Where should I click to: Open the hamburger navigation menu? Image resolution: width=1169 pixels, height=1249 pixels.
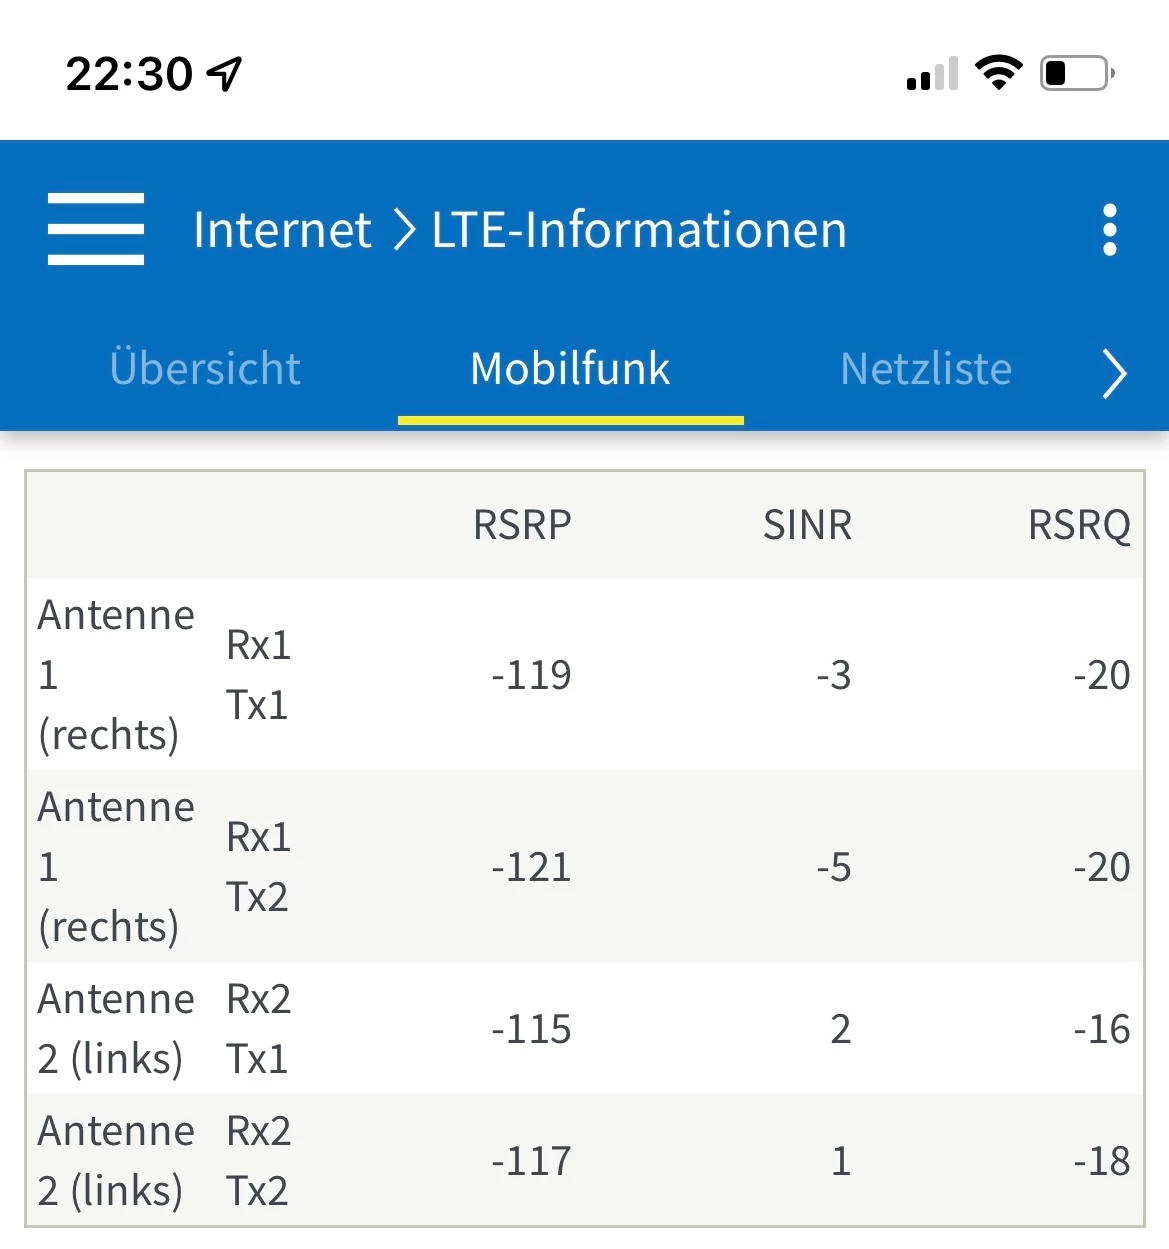tap(96, 229)
